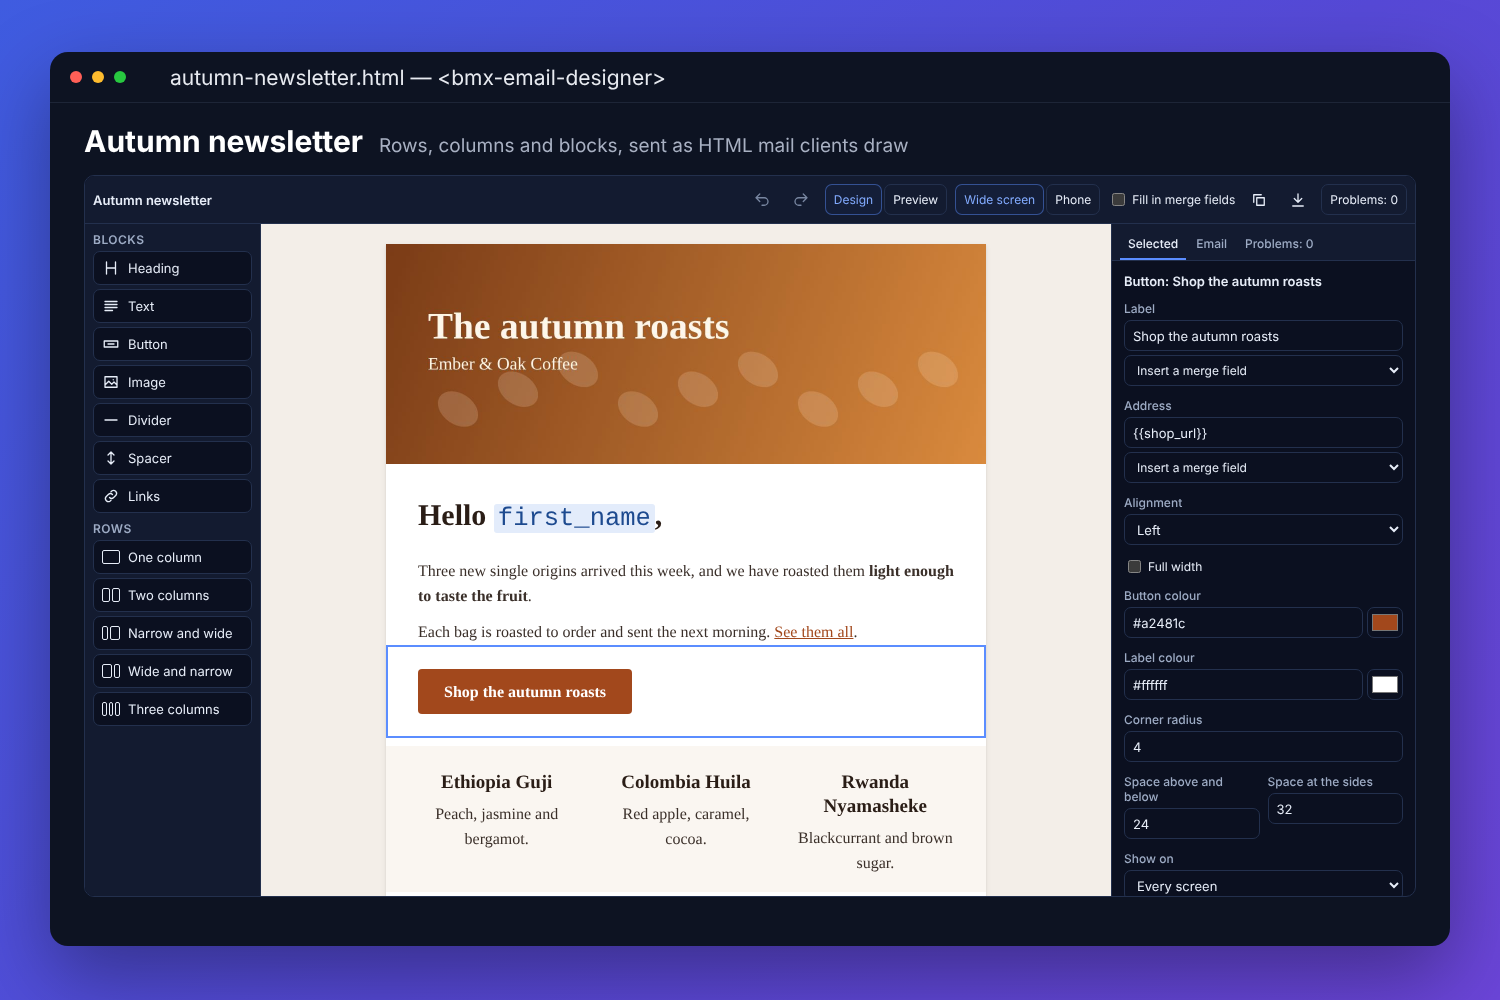Open the Button colour swatch

tap(1385, 623)
